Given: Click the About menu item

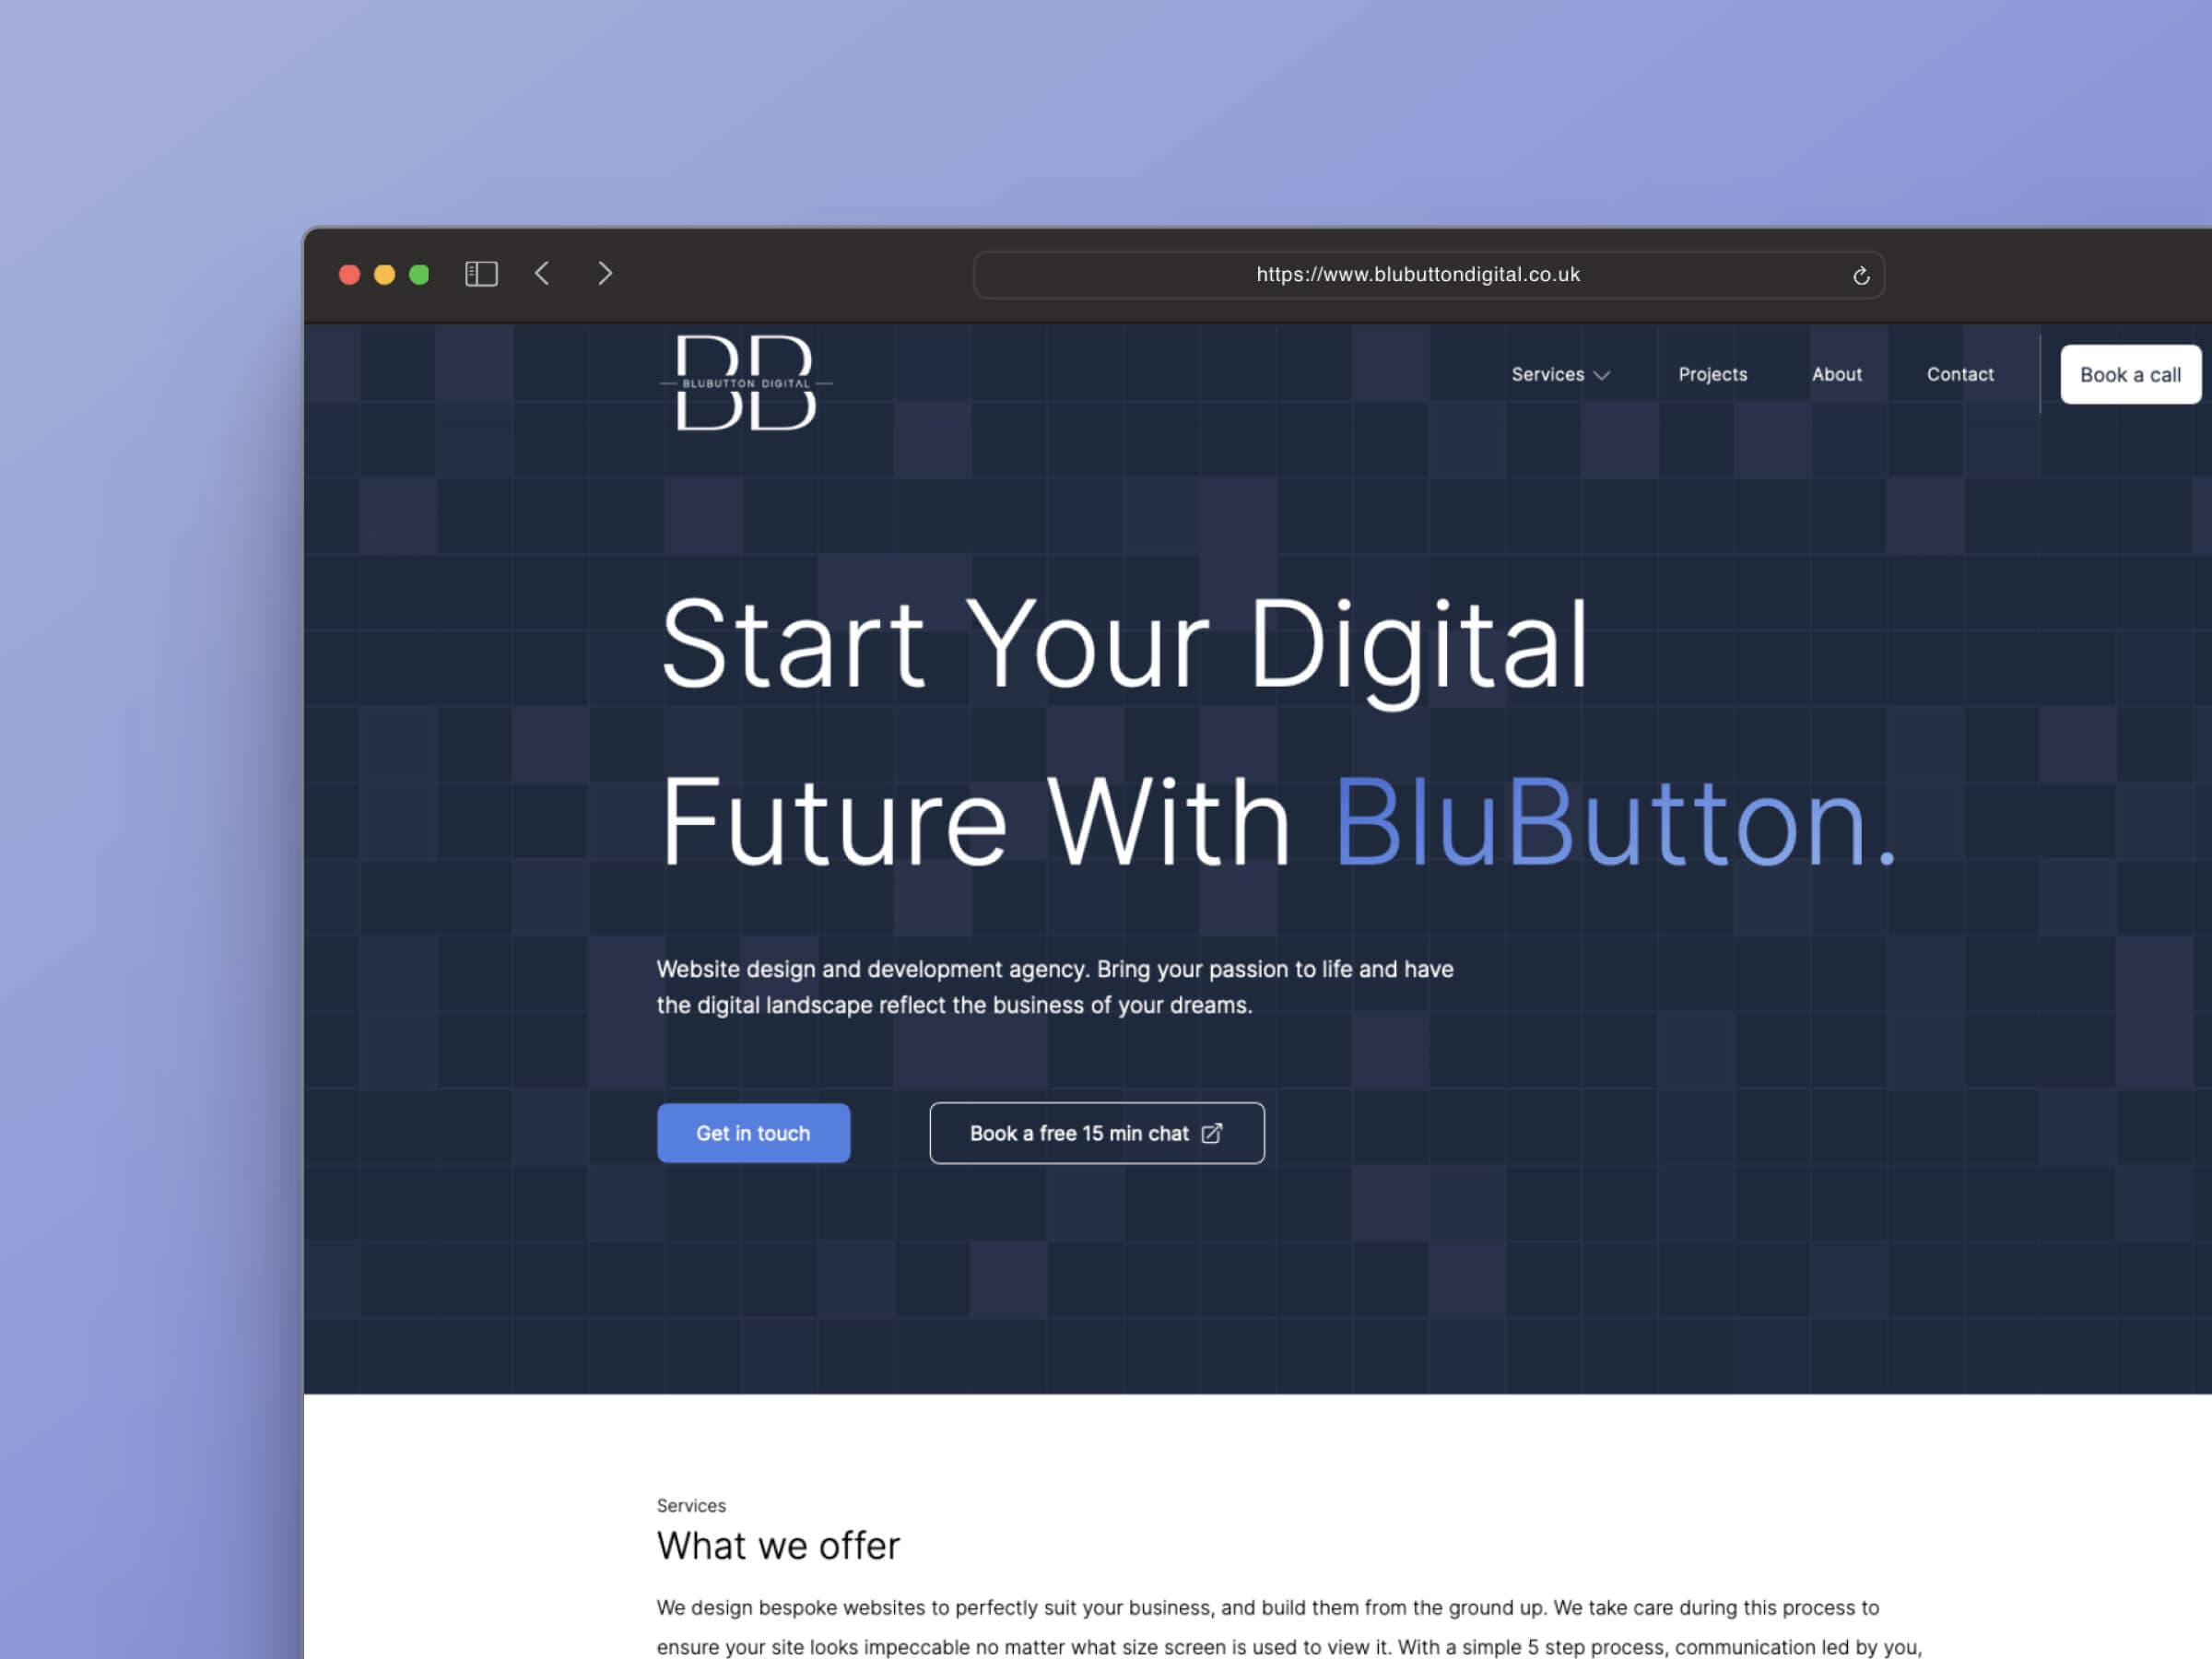Looking at the screenshot, I should [x=1838, y=373].
